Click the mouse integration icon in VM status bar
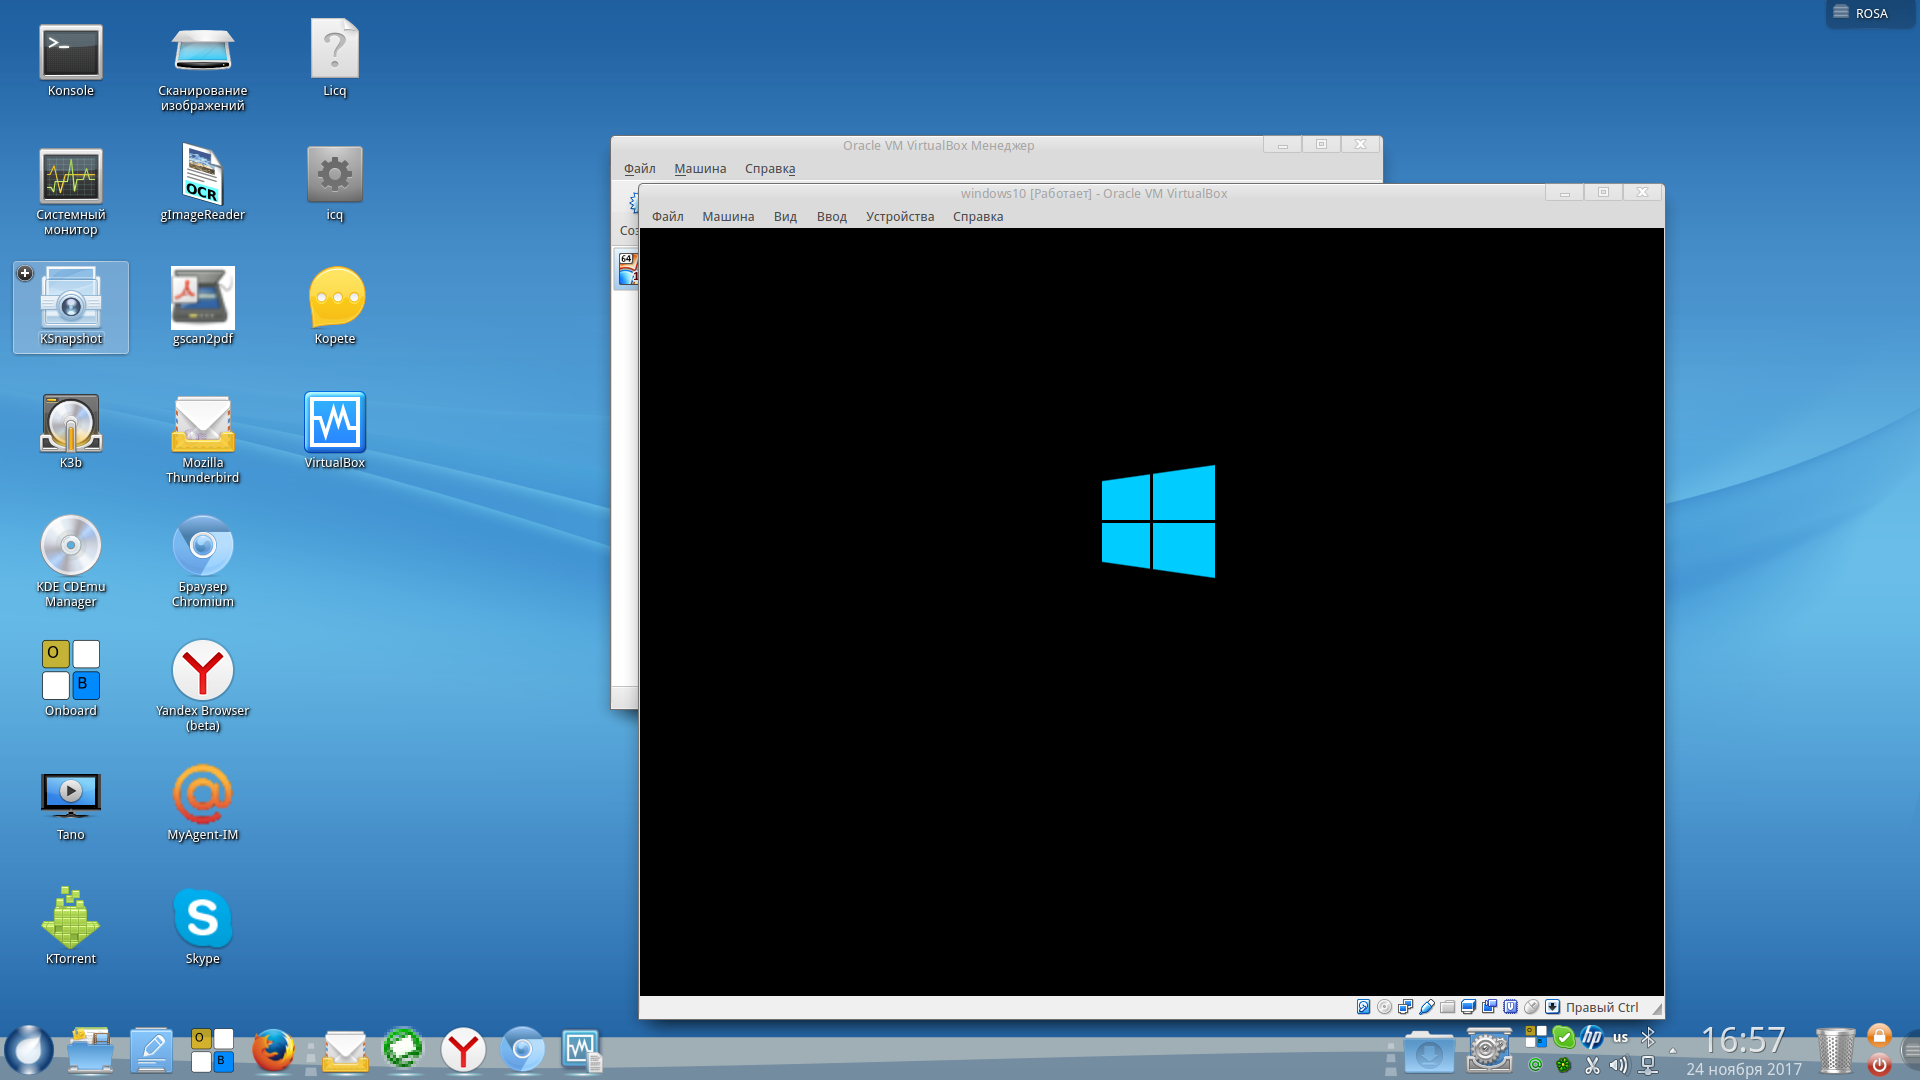Image resolution: width=1920 pixels, height=1080 pixels. click(1531, 1007)
